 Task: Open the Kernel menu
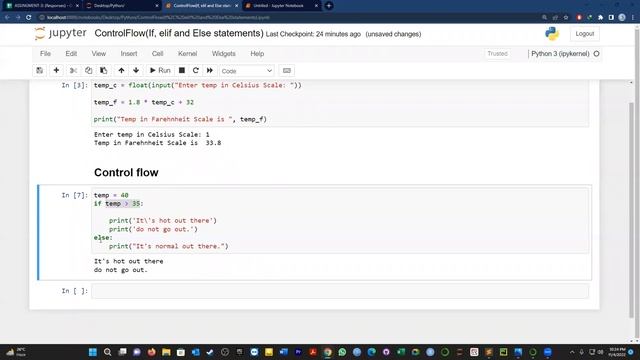pos(187,53)
